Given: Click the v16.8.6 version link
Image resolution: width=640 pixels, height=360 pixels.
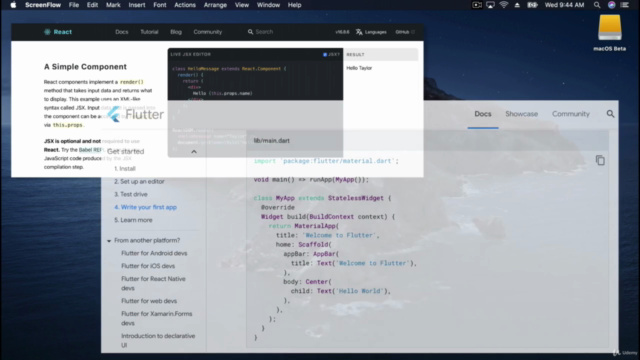Looking at the screenshot, I should 342,32.
